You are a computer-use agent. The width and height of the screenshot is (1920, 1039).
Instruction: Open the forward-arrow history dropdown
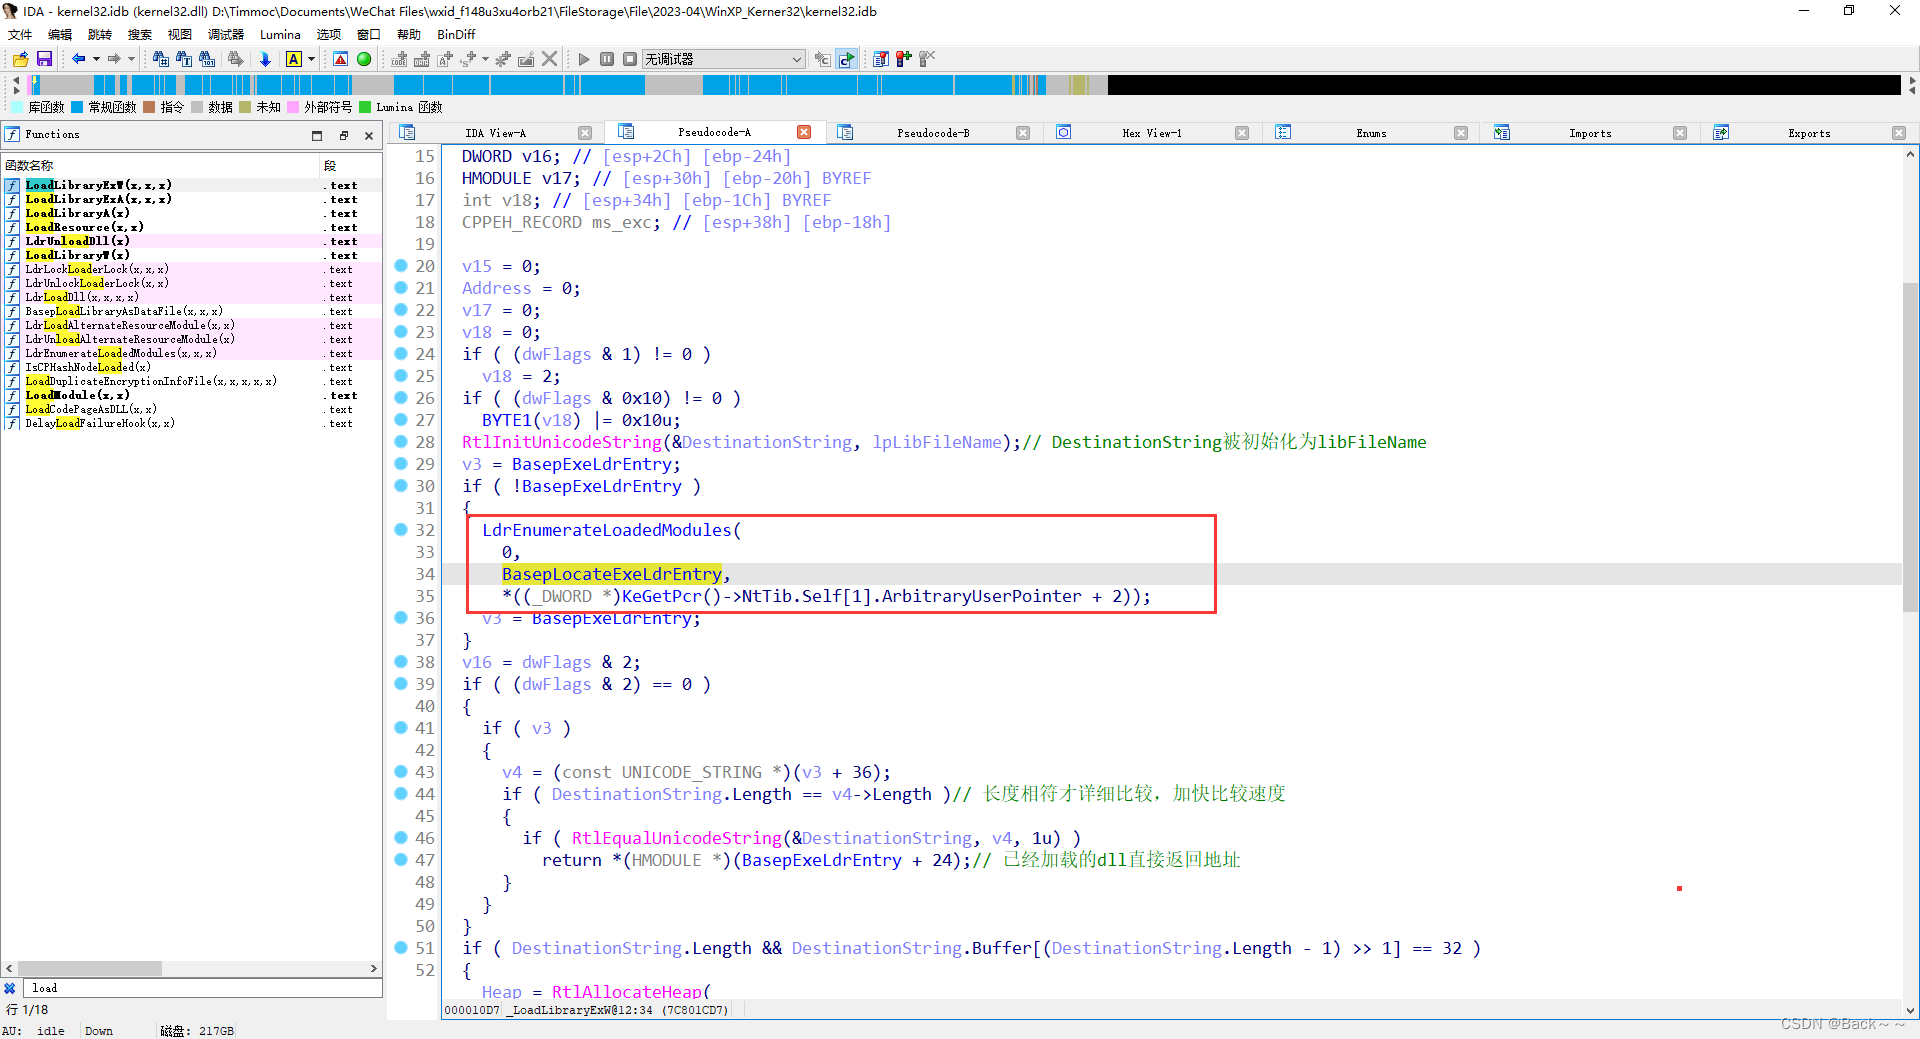click(x=131, y=59)
